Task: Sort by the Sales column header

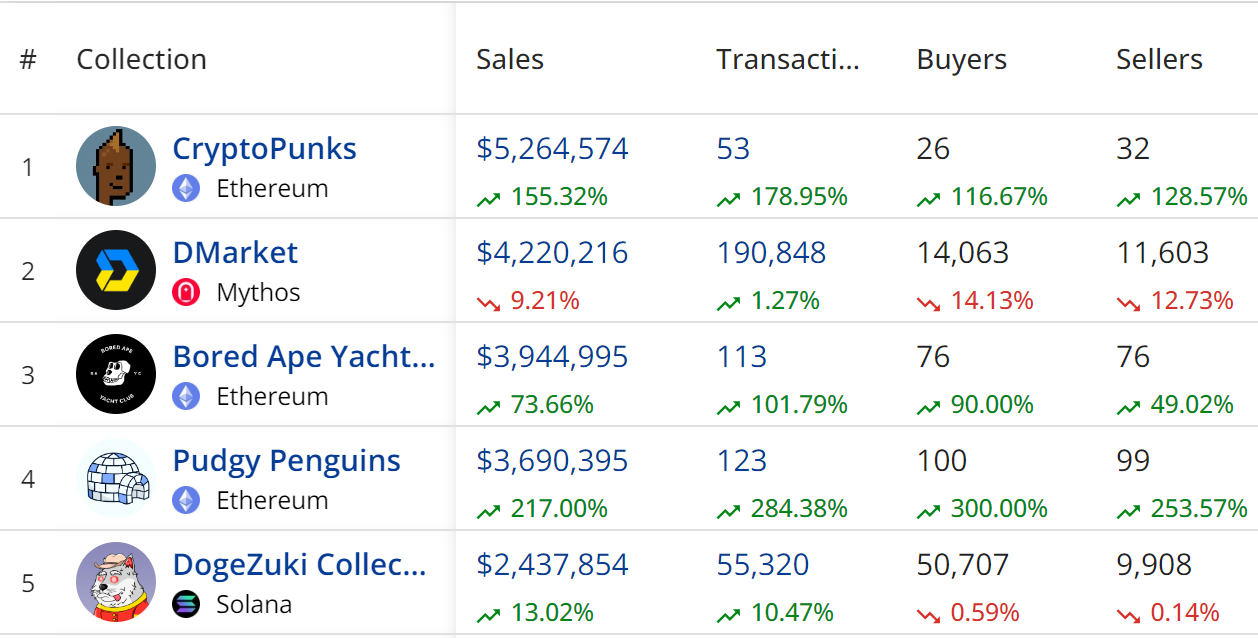Action: point(510,59)
